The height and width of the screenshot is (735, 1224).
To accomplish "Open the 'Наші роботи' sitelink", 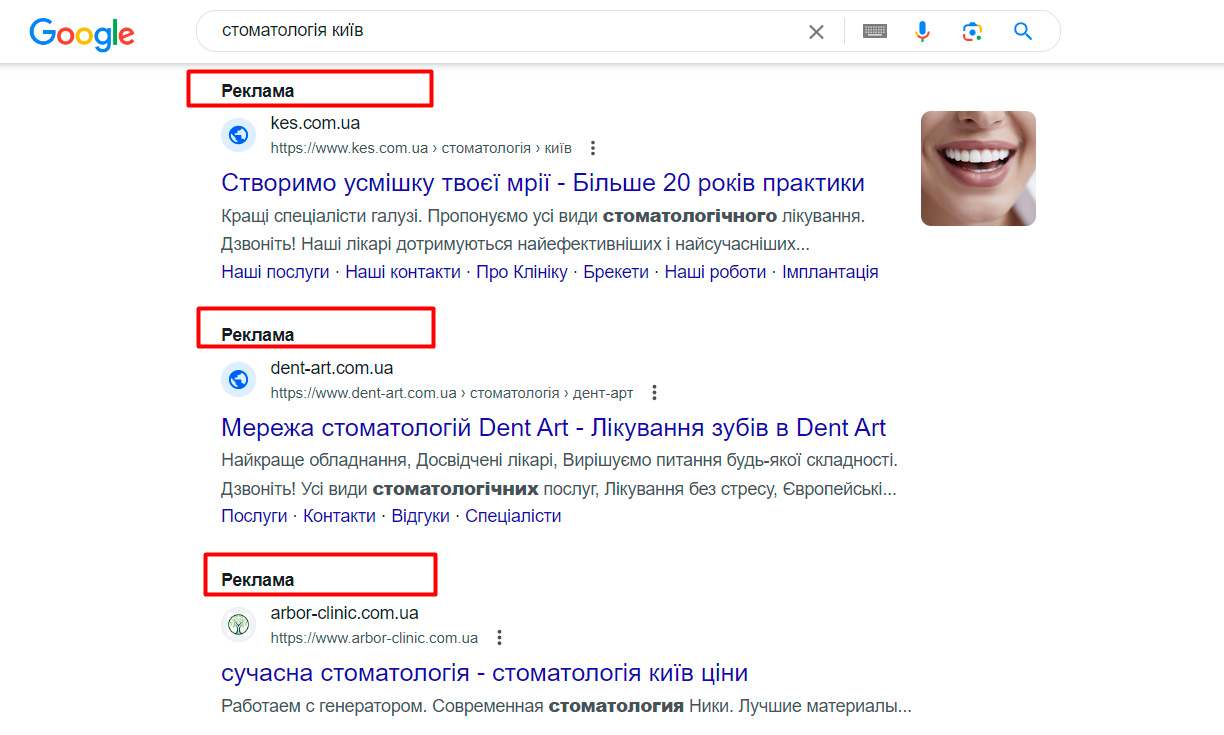I will 715,272.
